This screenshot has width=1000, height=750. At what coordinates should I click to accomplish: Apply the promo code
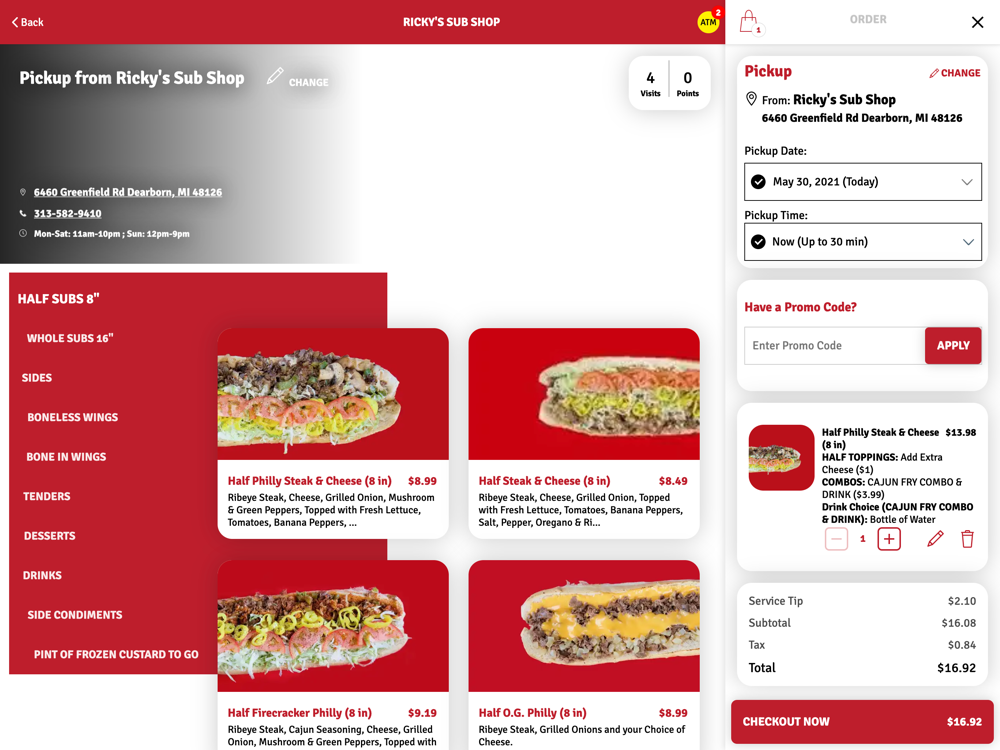pos(953,346)
